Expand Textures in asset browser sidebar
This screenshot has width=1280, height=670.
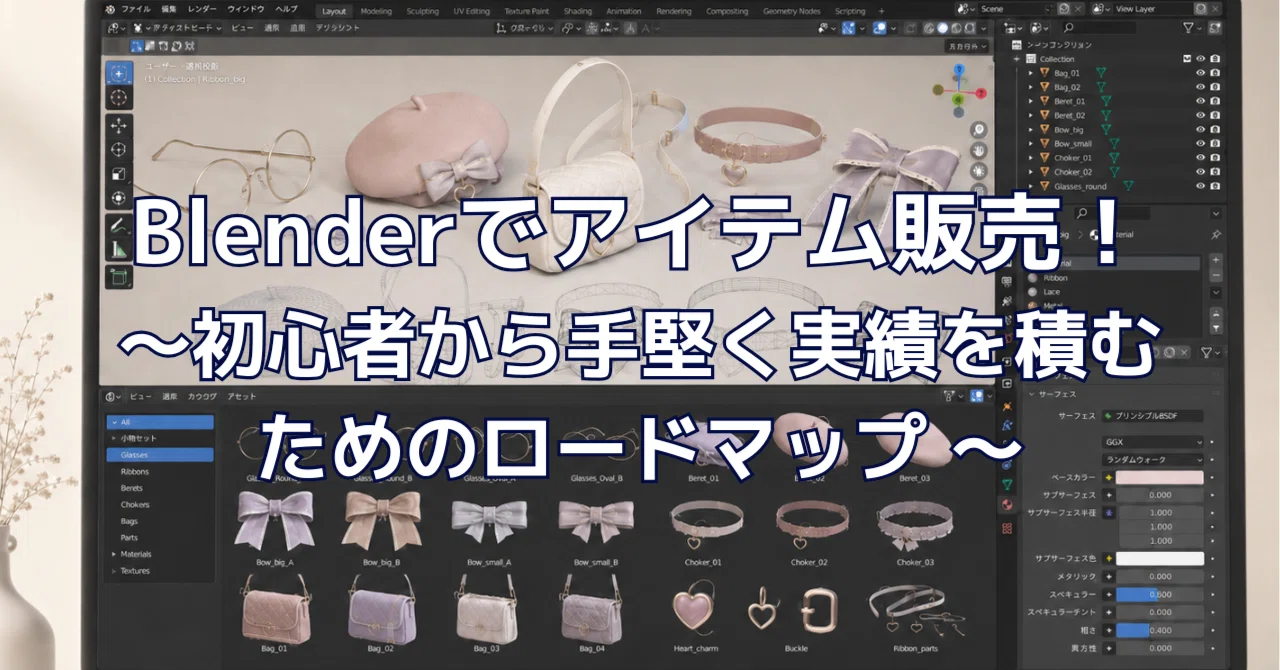coord(114,571)
